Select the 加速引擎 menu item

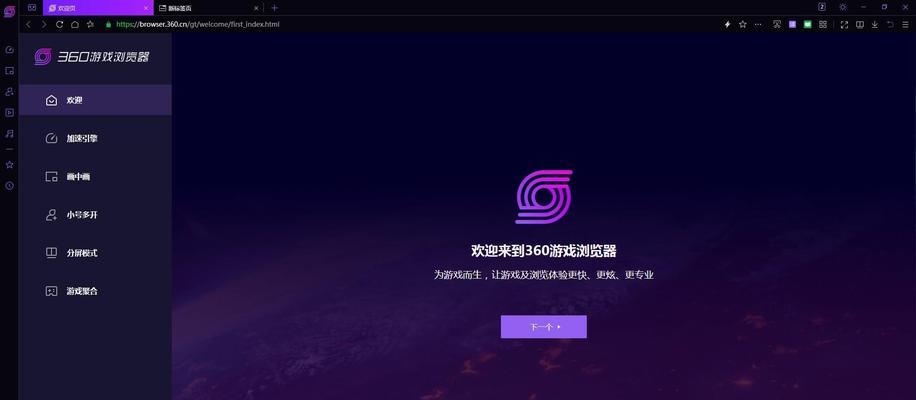point(95,138)
